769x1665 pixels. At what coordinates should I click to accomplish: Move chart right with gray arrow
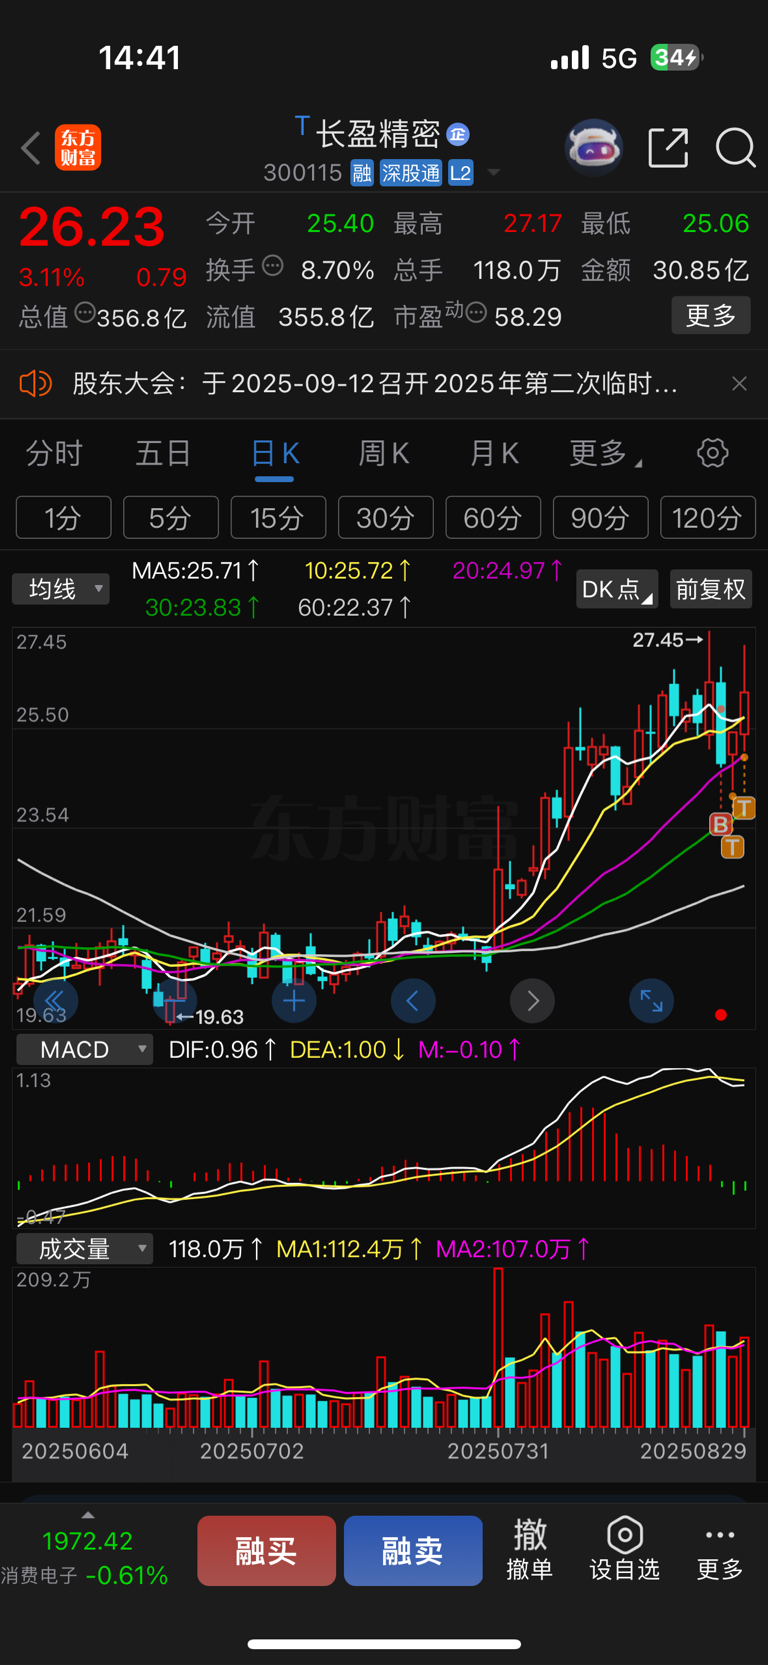point(532,1000)
